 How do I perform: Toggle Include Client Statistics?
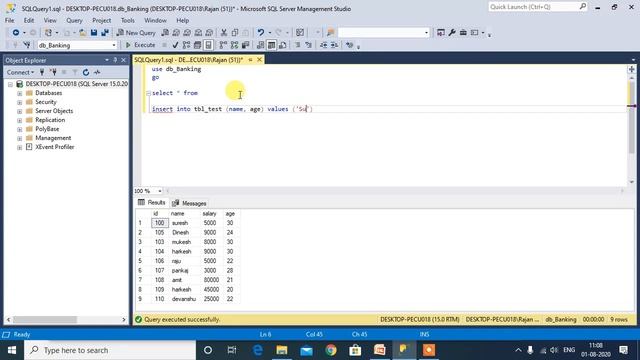point(245,45)
